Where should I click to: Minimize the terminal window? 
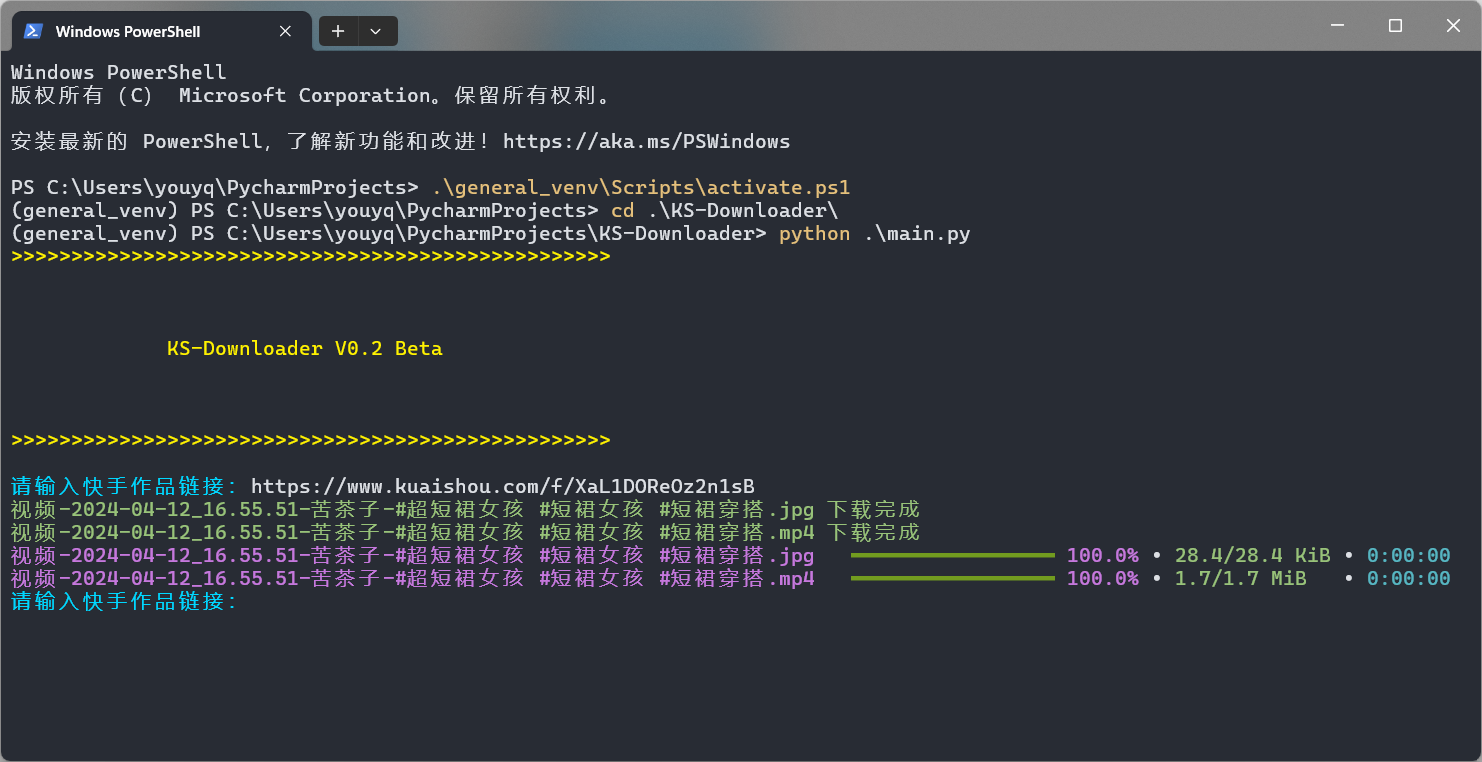tap(1337, 26)
